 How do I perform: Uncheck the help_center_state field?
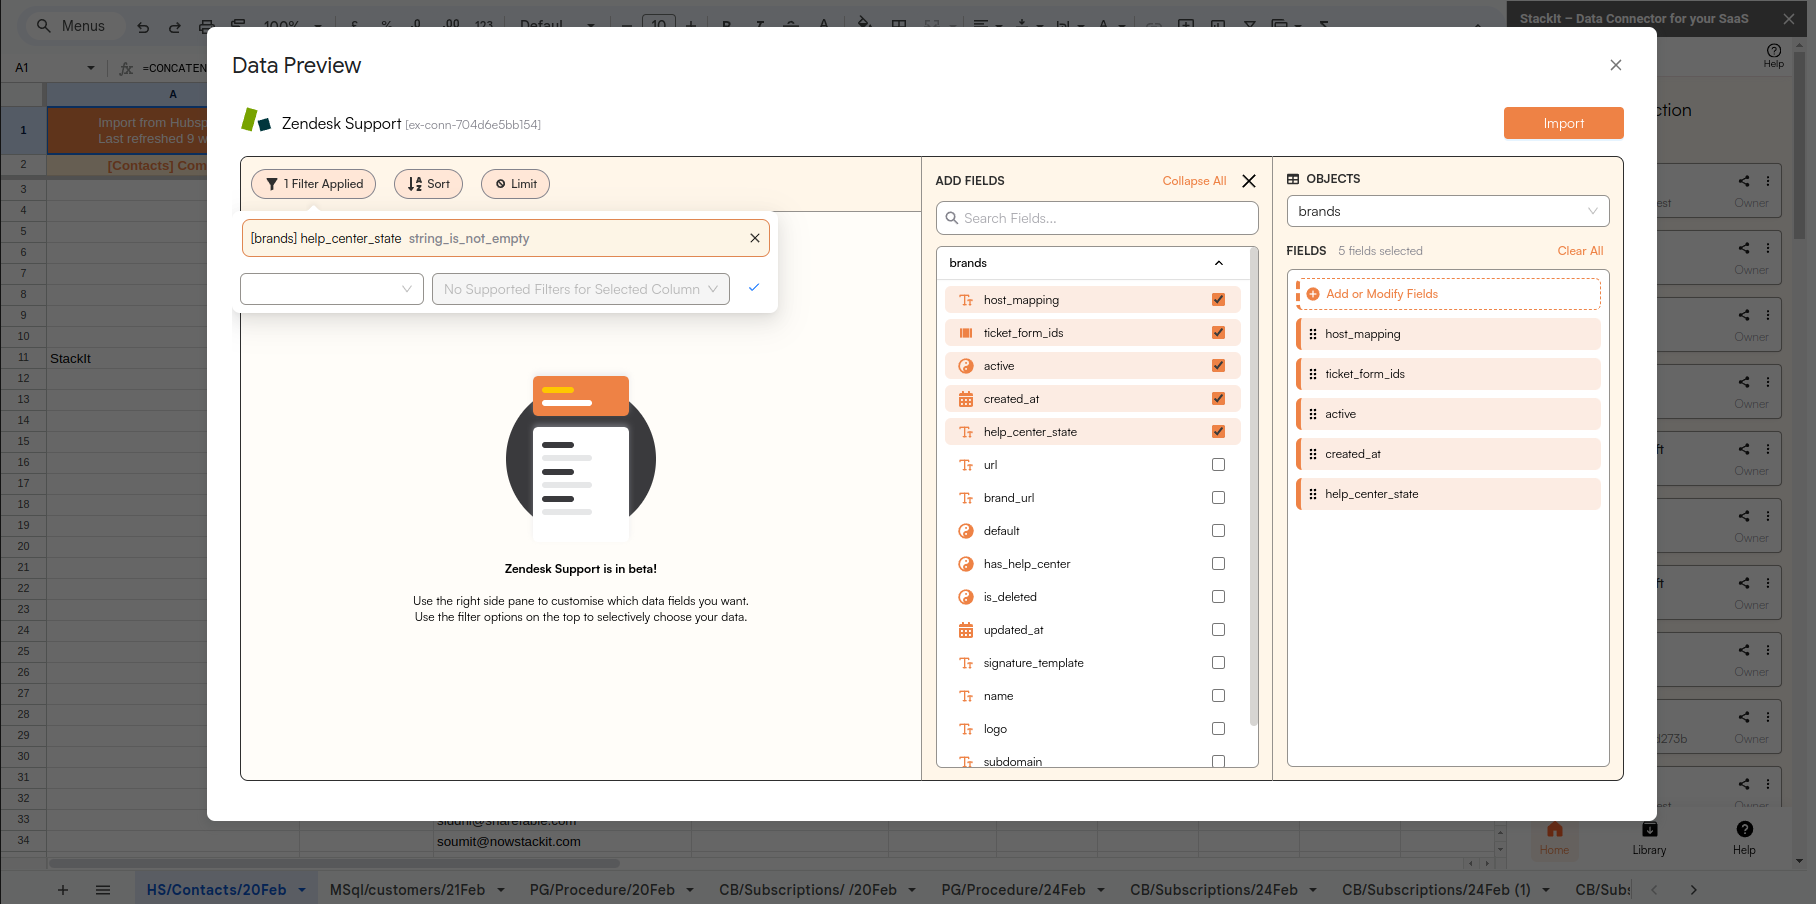[1218, 432]
